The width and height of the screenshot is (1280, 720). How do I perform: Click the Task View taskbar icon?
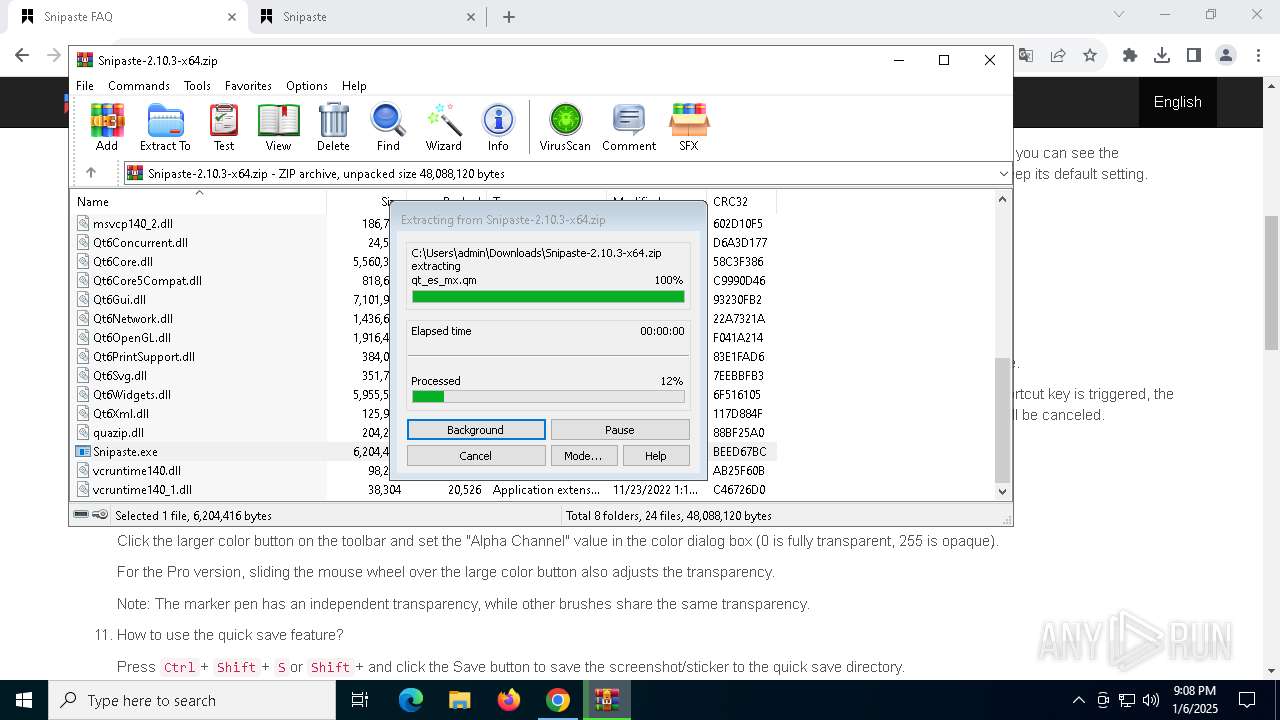360,700
